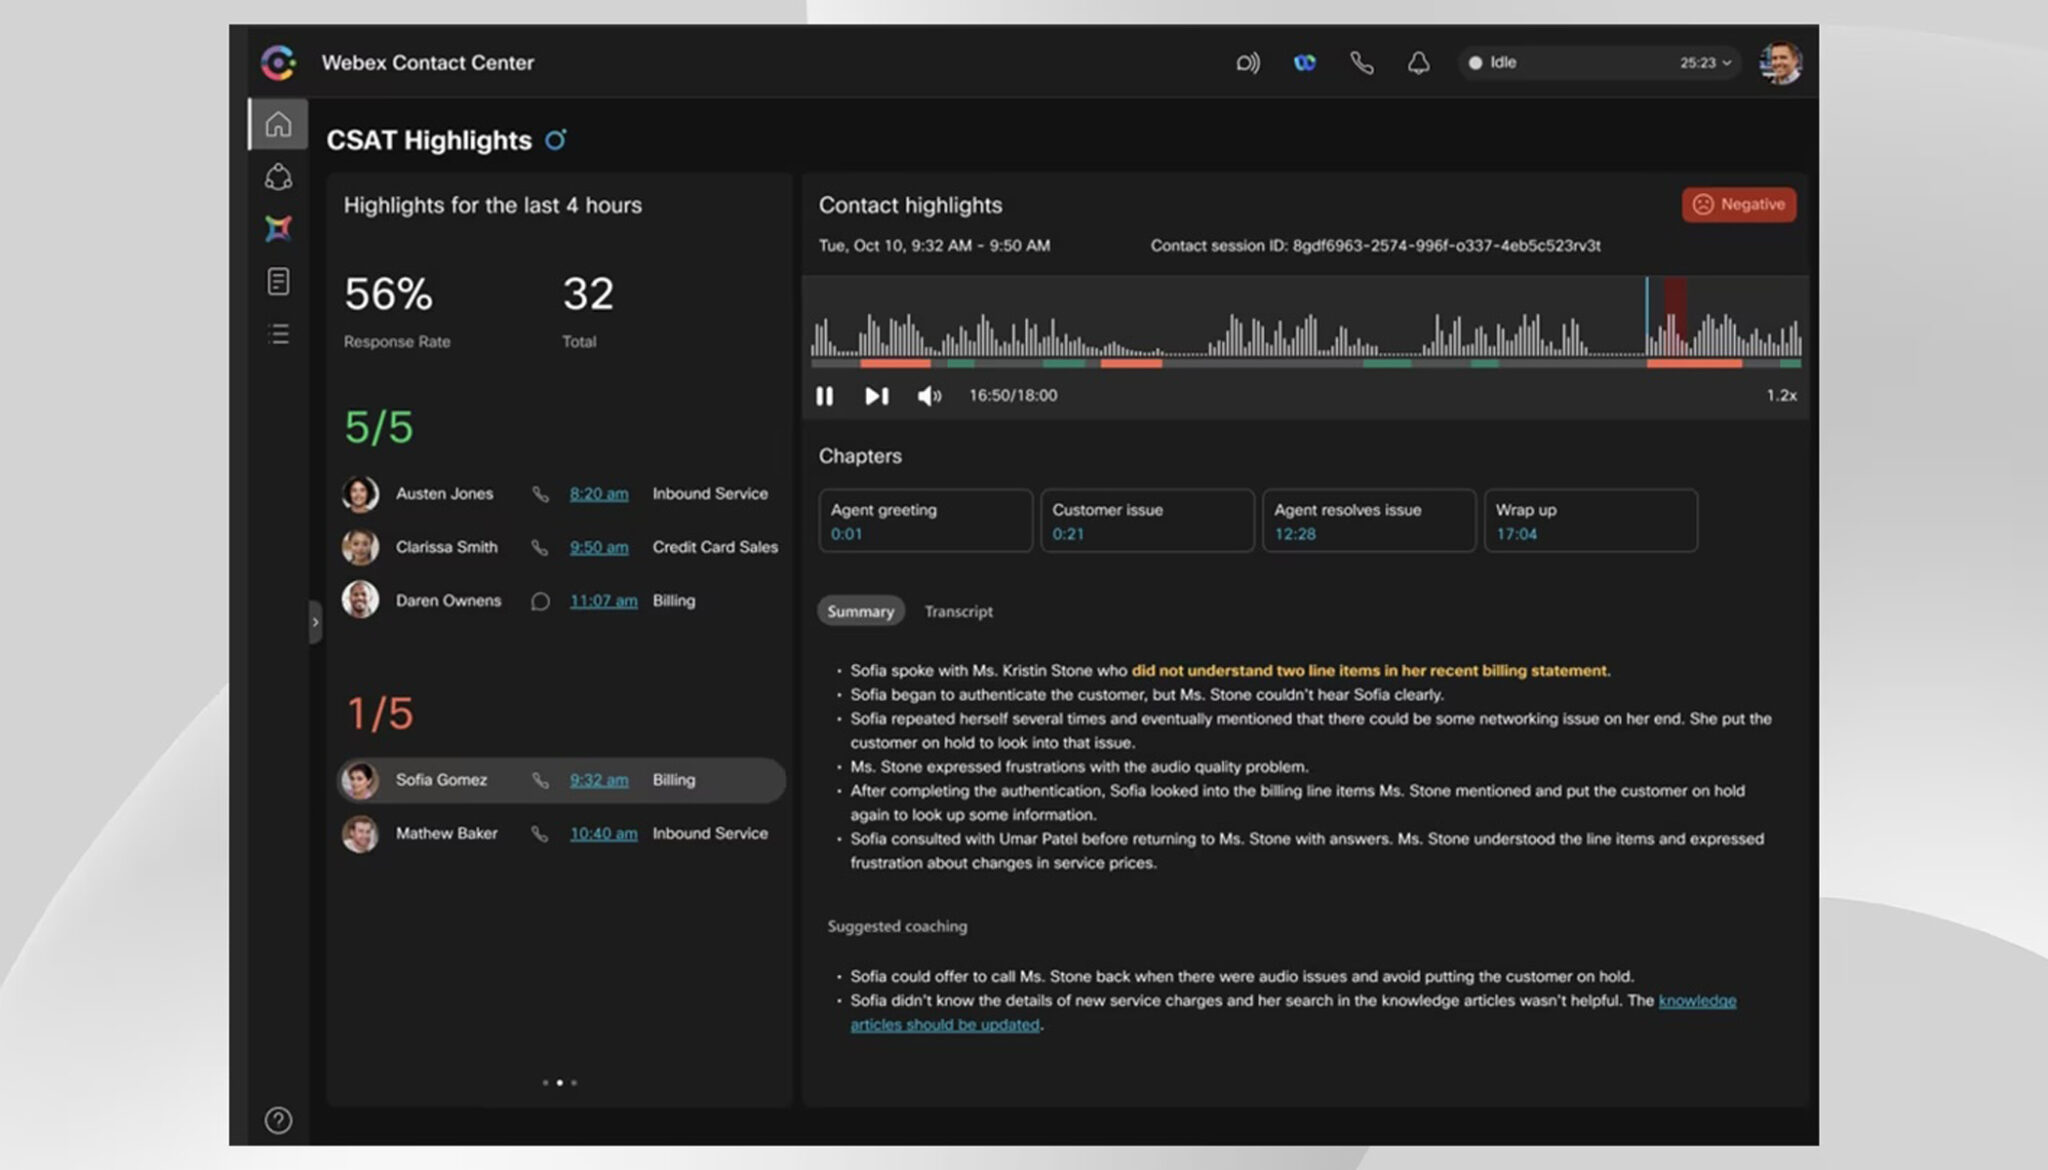Open the document reports sidebar icon
This screenshot has height=1170, width=2048.
pos(278,281)
